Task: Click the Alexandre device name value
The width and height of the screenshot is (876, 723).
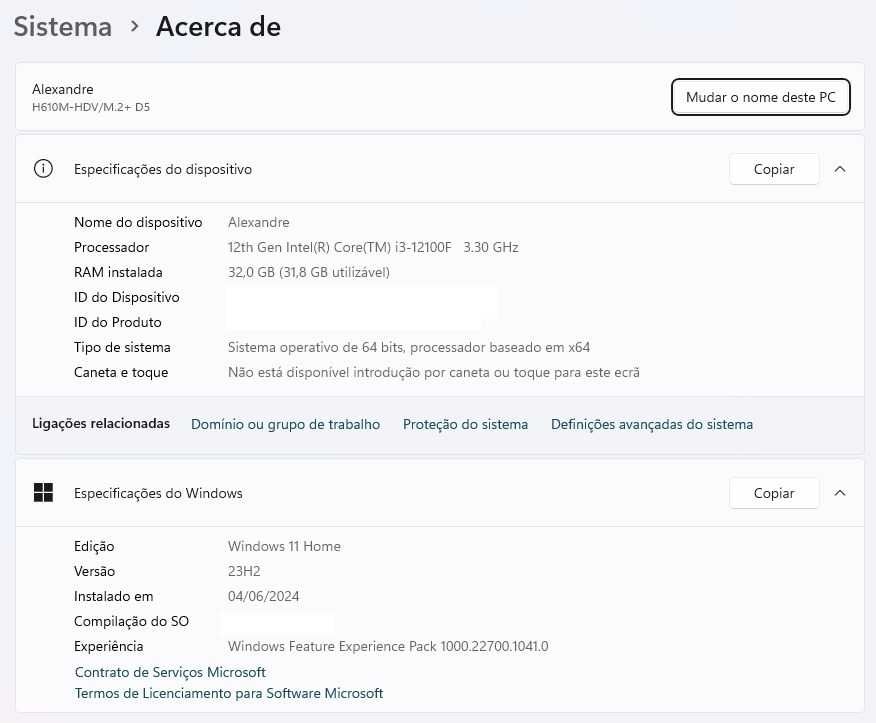Action: click(x=259, y=222)
